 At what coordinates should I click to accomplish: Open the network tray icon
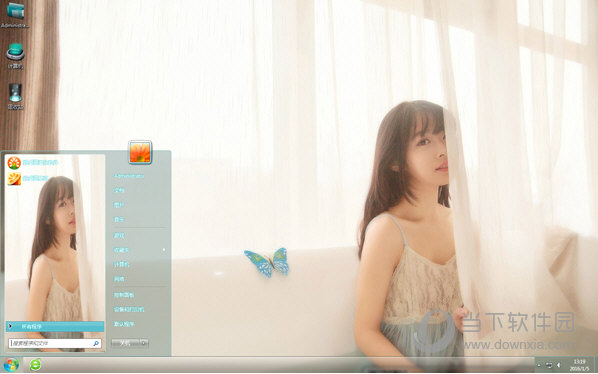click(x=548, y=365)
